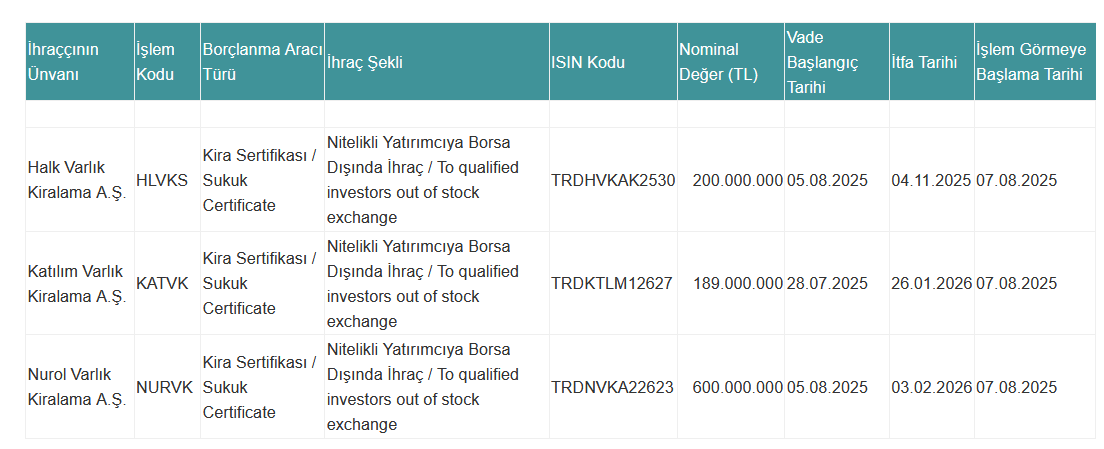Select ISIN code TRDKTLM12627

613,284
